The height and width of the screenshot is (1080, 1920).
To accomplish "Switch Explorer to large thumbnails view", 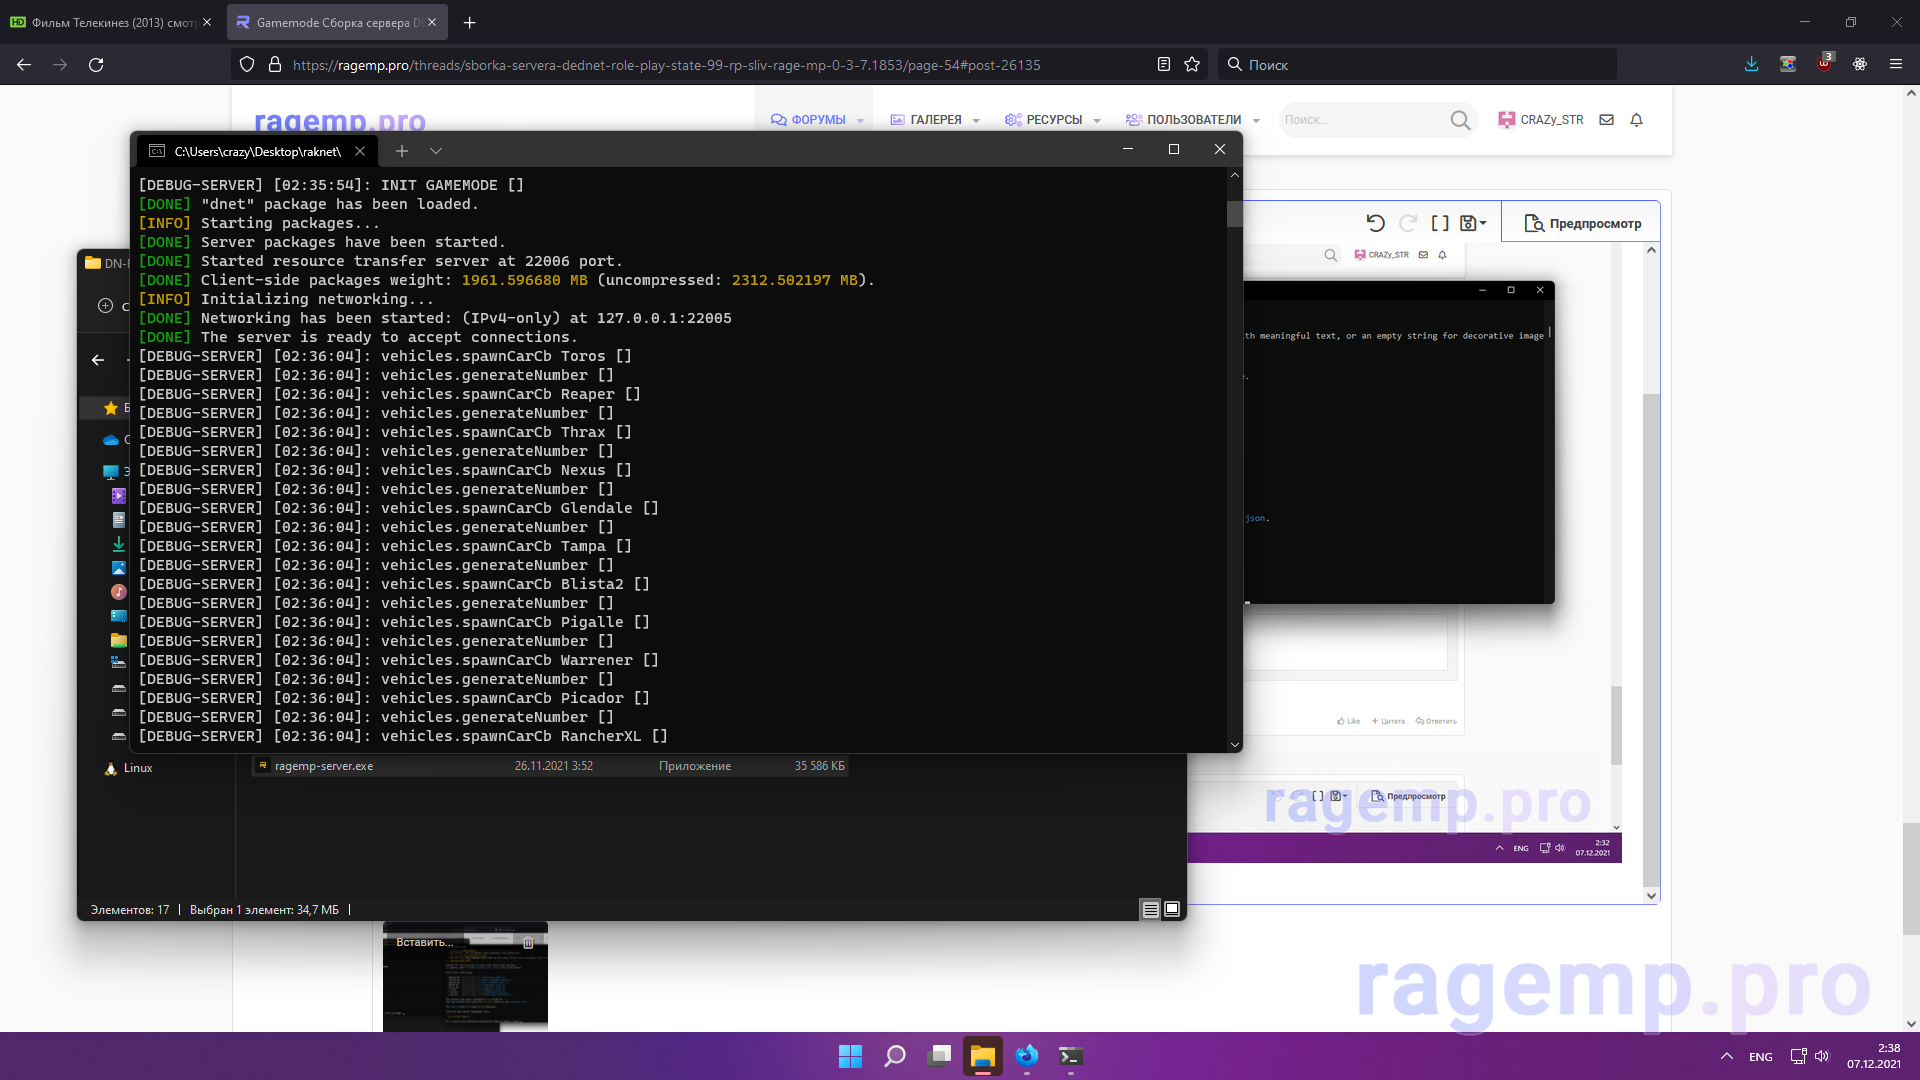I will click(1172, 909).
